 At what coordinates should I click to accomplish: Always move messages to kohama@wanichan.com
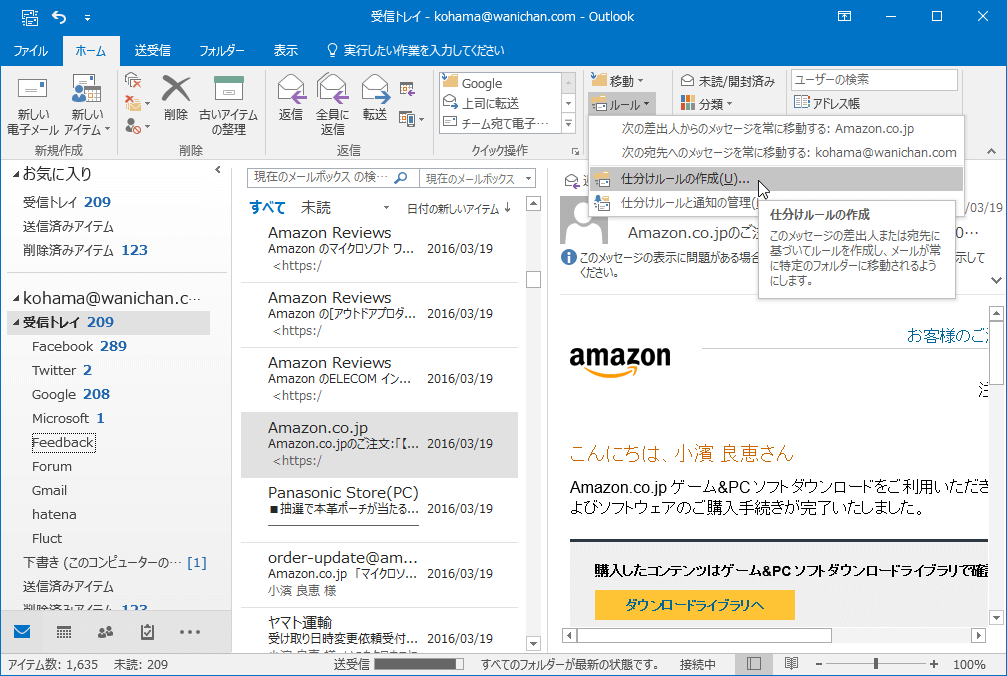776,153
